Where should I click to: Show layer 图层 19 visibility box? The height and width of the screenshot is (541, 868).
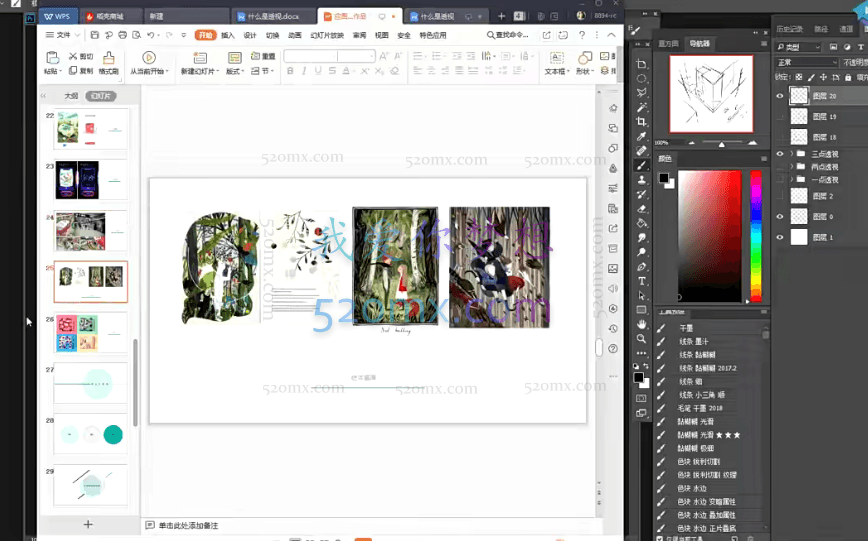(x=780, y=116)
